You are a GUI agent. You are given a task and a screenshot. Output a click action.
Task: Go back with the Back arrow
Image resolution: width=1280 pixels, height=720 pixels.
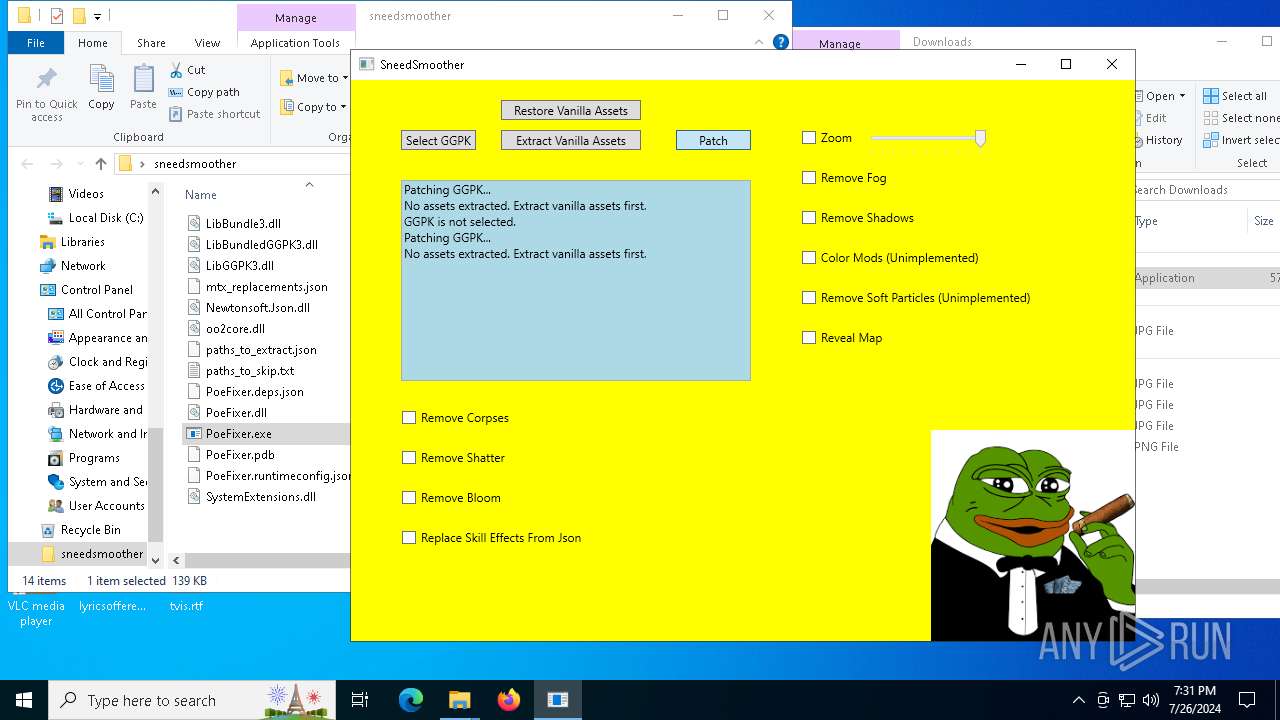(x=27, y=164)
